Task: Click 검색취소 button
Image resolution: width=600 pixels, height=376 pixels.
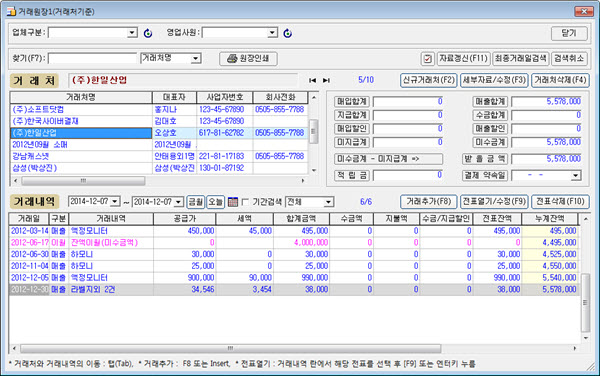Action: [x=569, y=59]
